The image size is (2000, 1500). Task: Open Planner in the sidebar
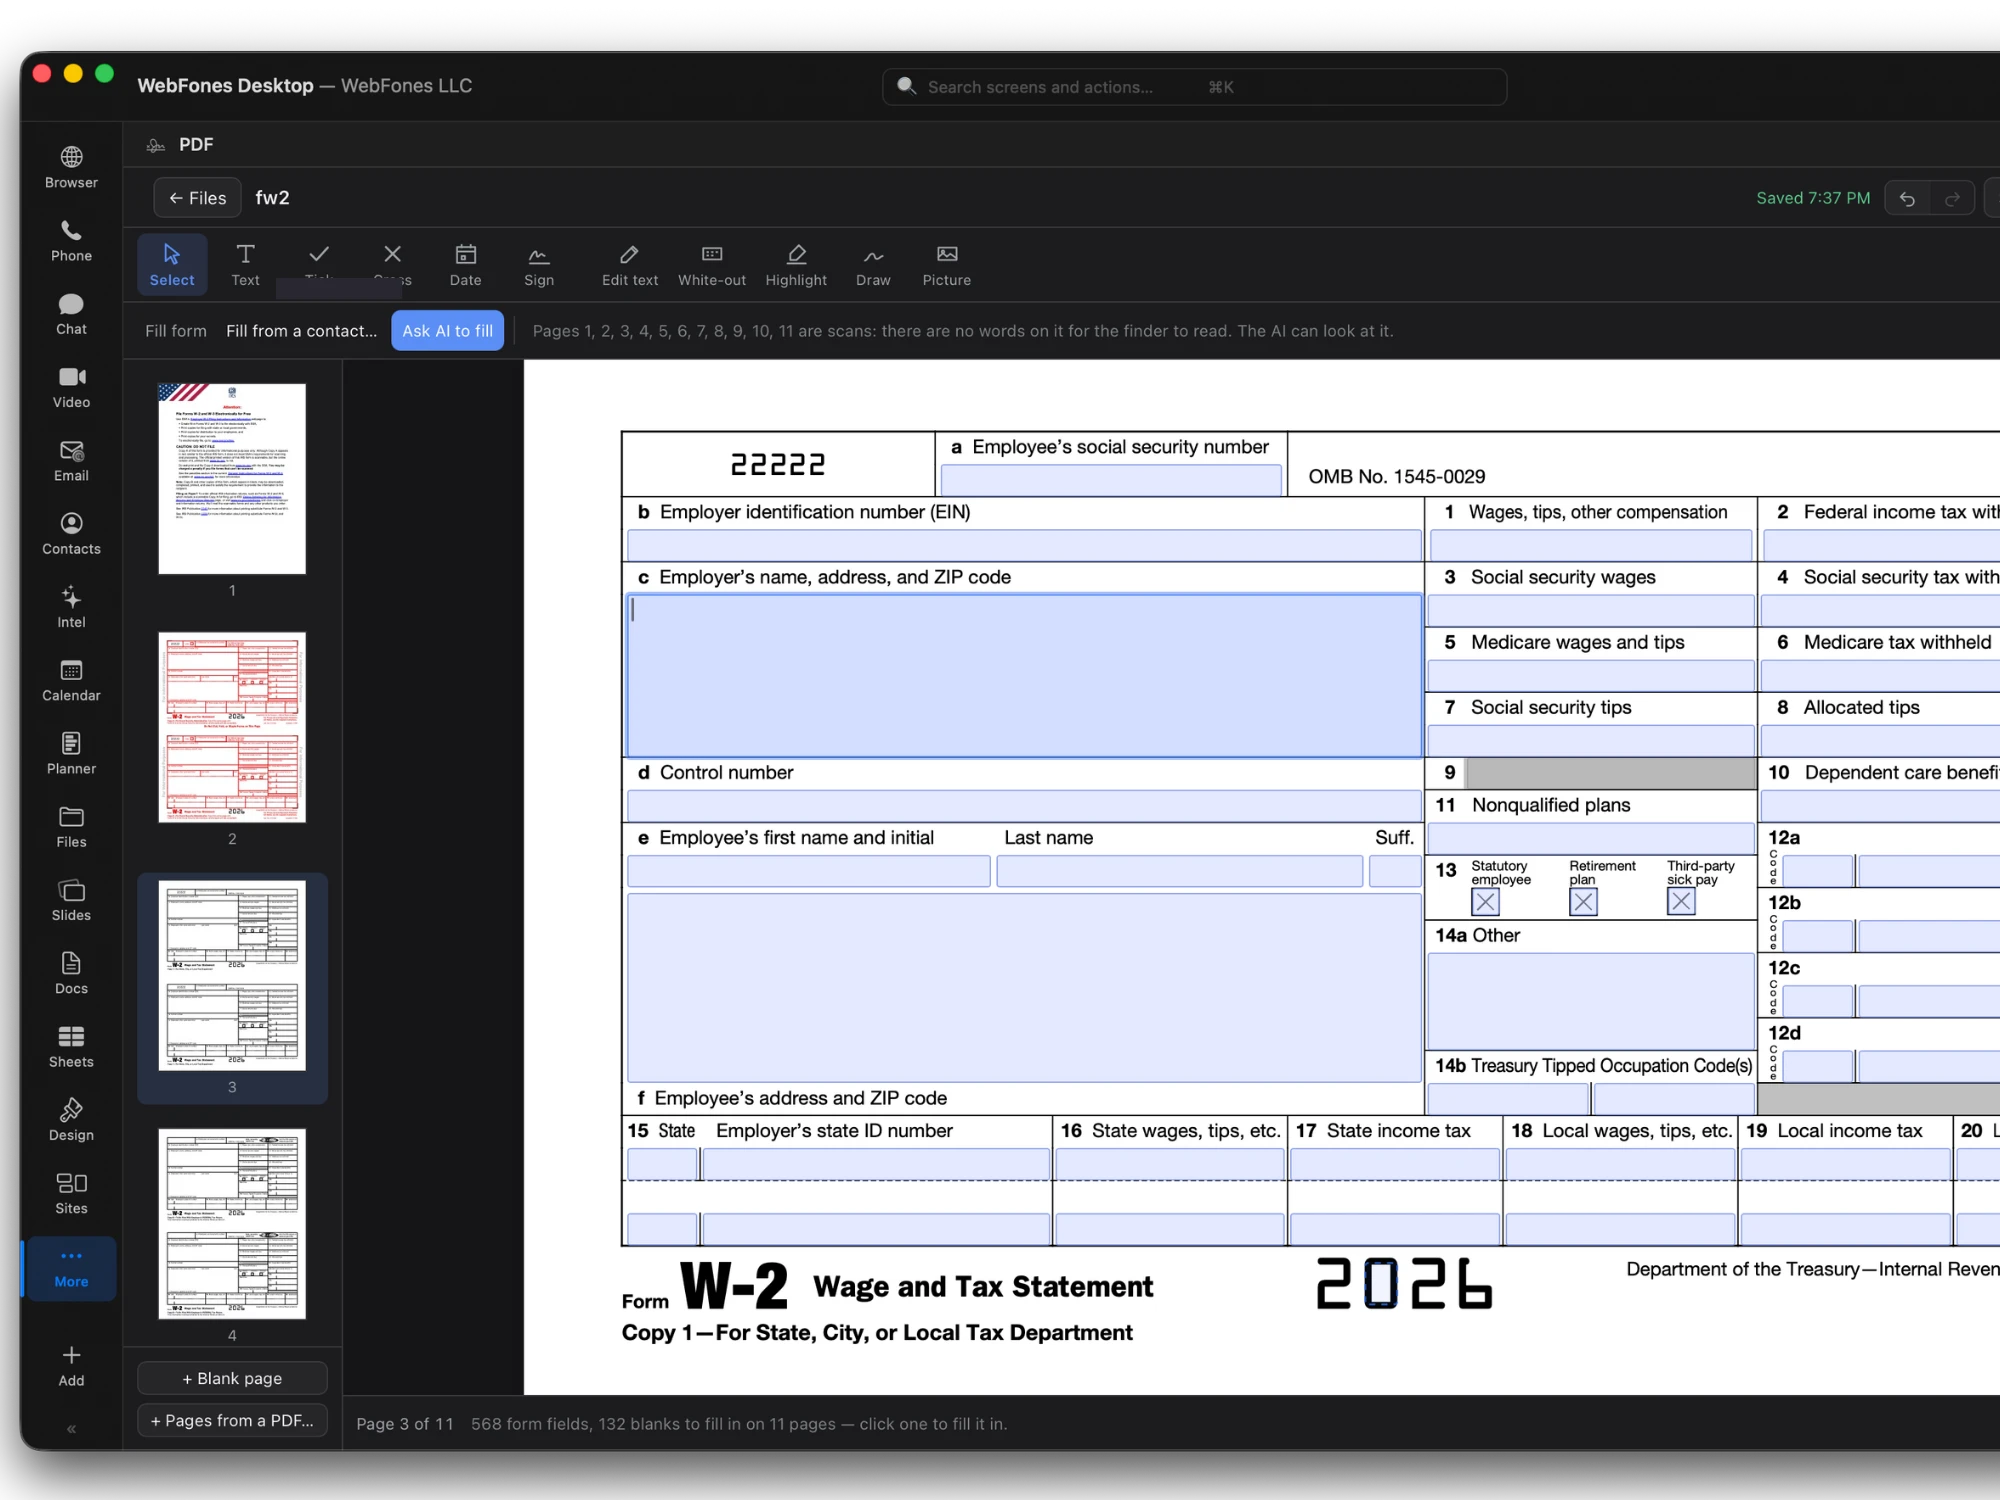[71, 754]
